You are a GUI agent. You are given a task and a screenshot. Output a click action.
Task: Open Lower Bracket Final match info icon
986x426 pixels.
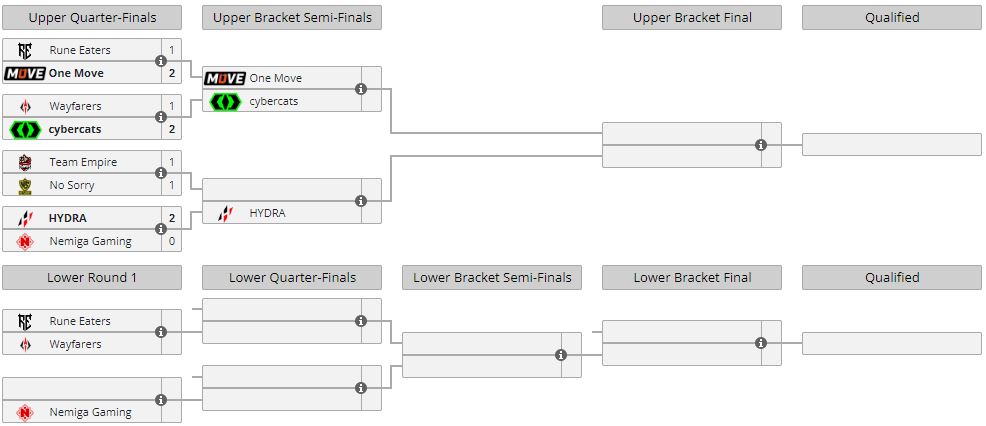click(761, 343)
